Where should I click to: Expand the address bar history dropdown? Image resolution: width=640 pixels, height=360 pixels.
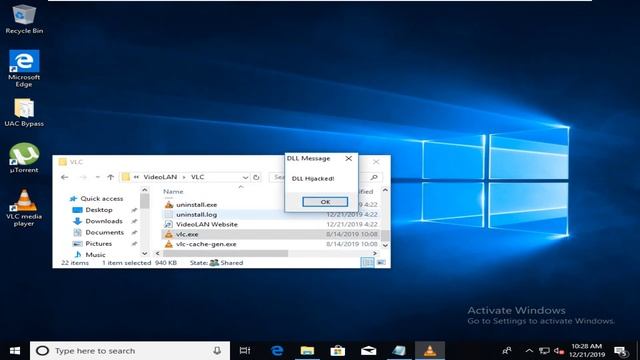[x=245, y=177]
